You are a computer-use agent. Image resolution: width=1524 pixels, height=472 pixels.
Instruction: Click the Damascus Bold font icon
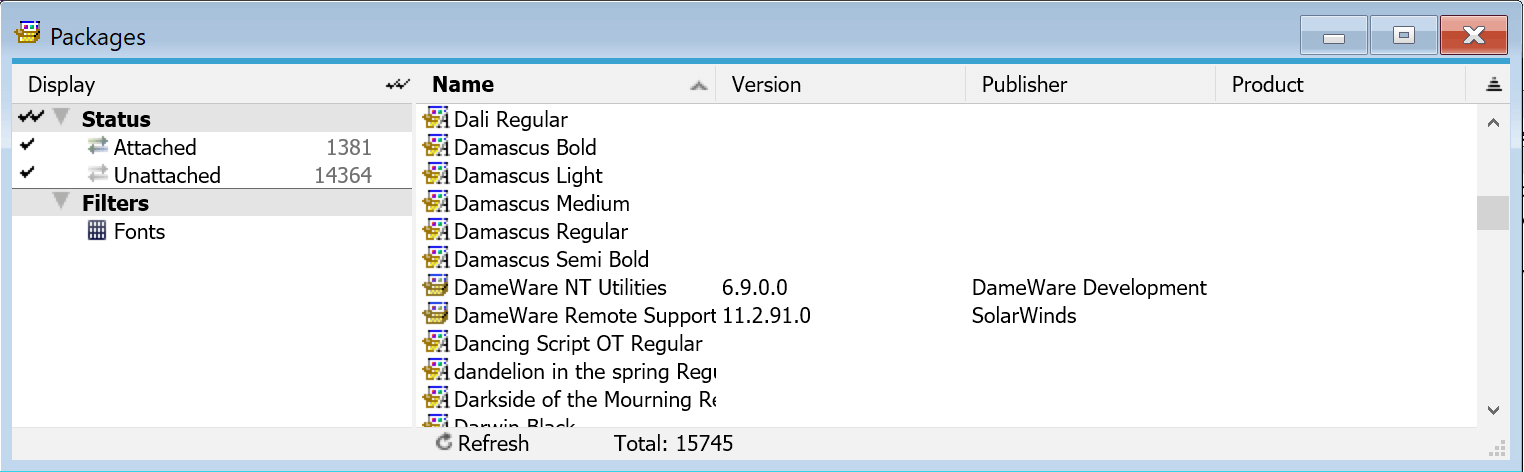[436, 148]
